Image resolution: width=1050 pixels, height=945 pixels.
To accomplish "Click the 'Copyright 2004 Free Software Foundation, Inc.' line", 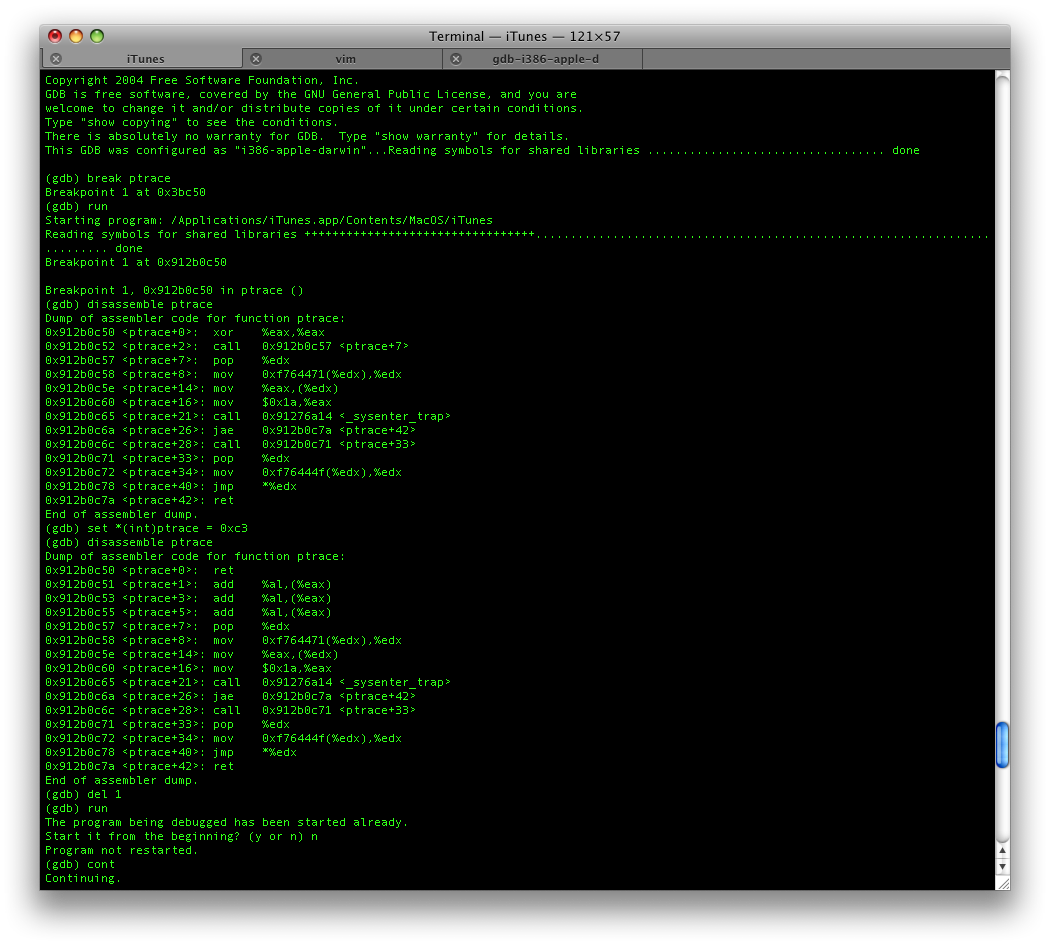I will coord(202,80).
